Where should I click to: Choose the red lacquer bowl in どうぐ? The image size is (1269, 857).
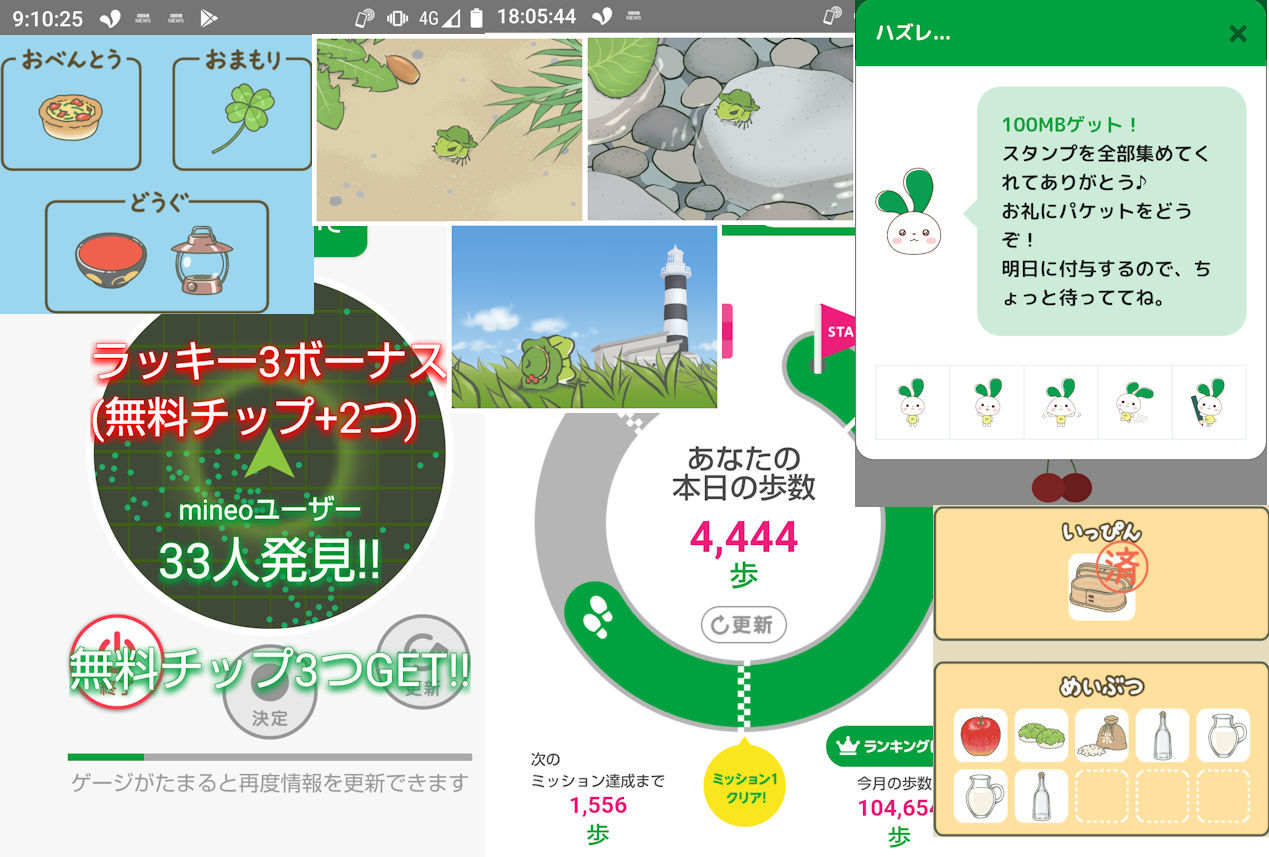pyautogui.click(x=111, y=262)
